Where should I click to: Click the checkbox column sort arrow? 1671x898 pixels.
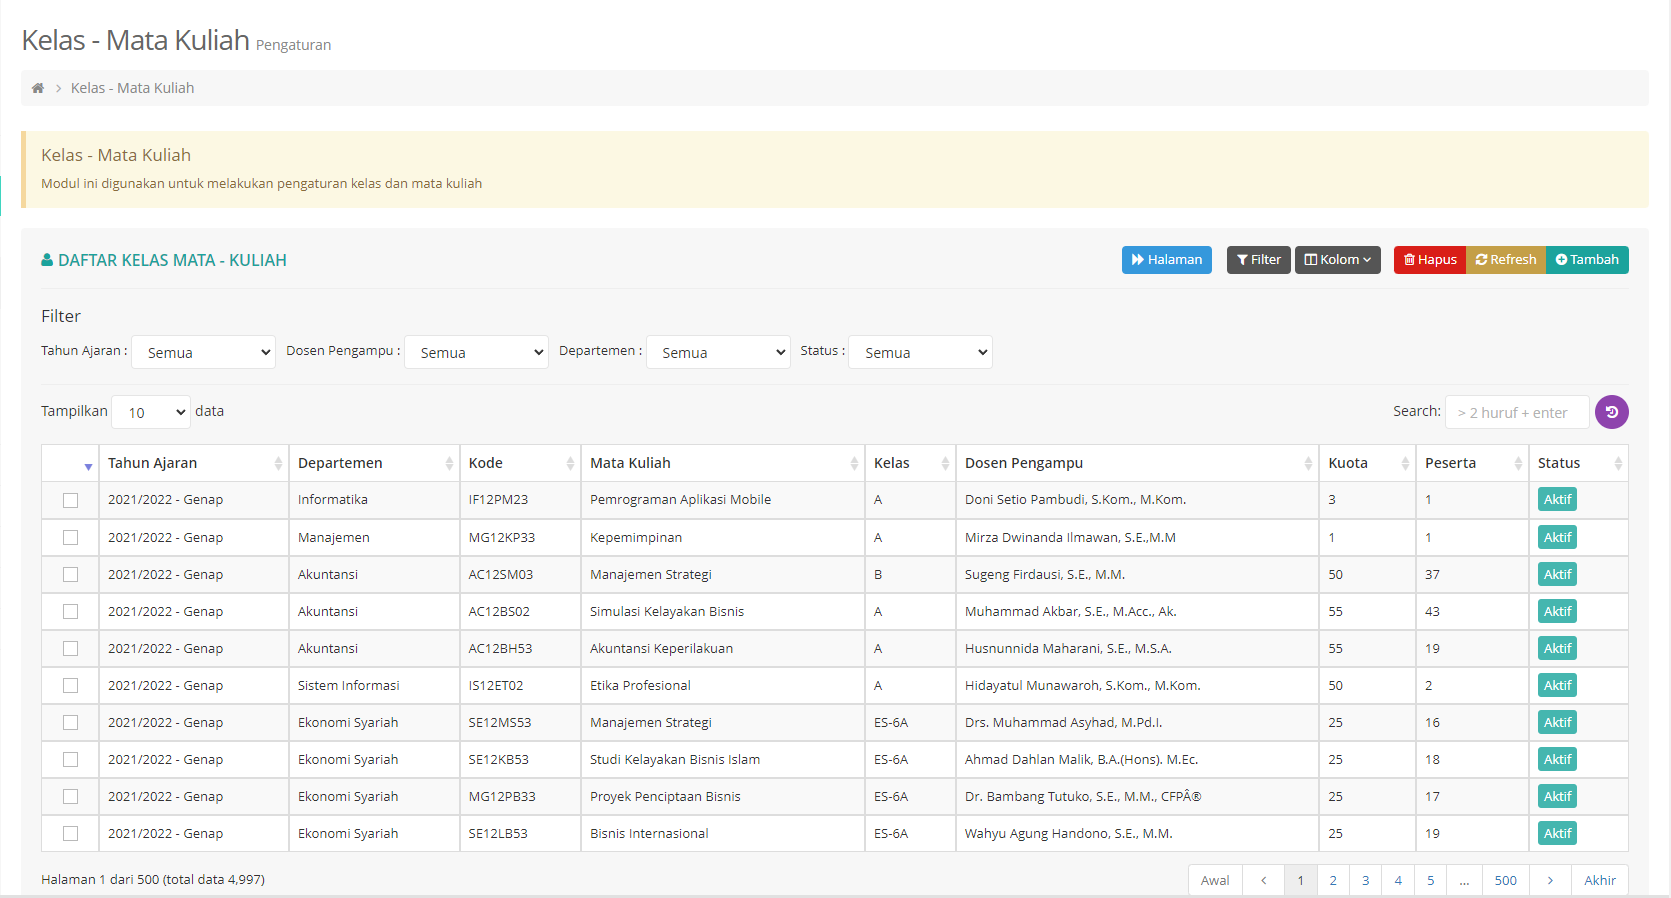pos(88,467)
